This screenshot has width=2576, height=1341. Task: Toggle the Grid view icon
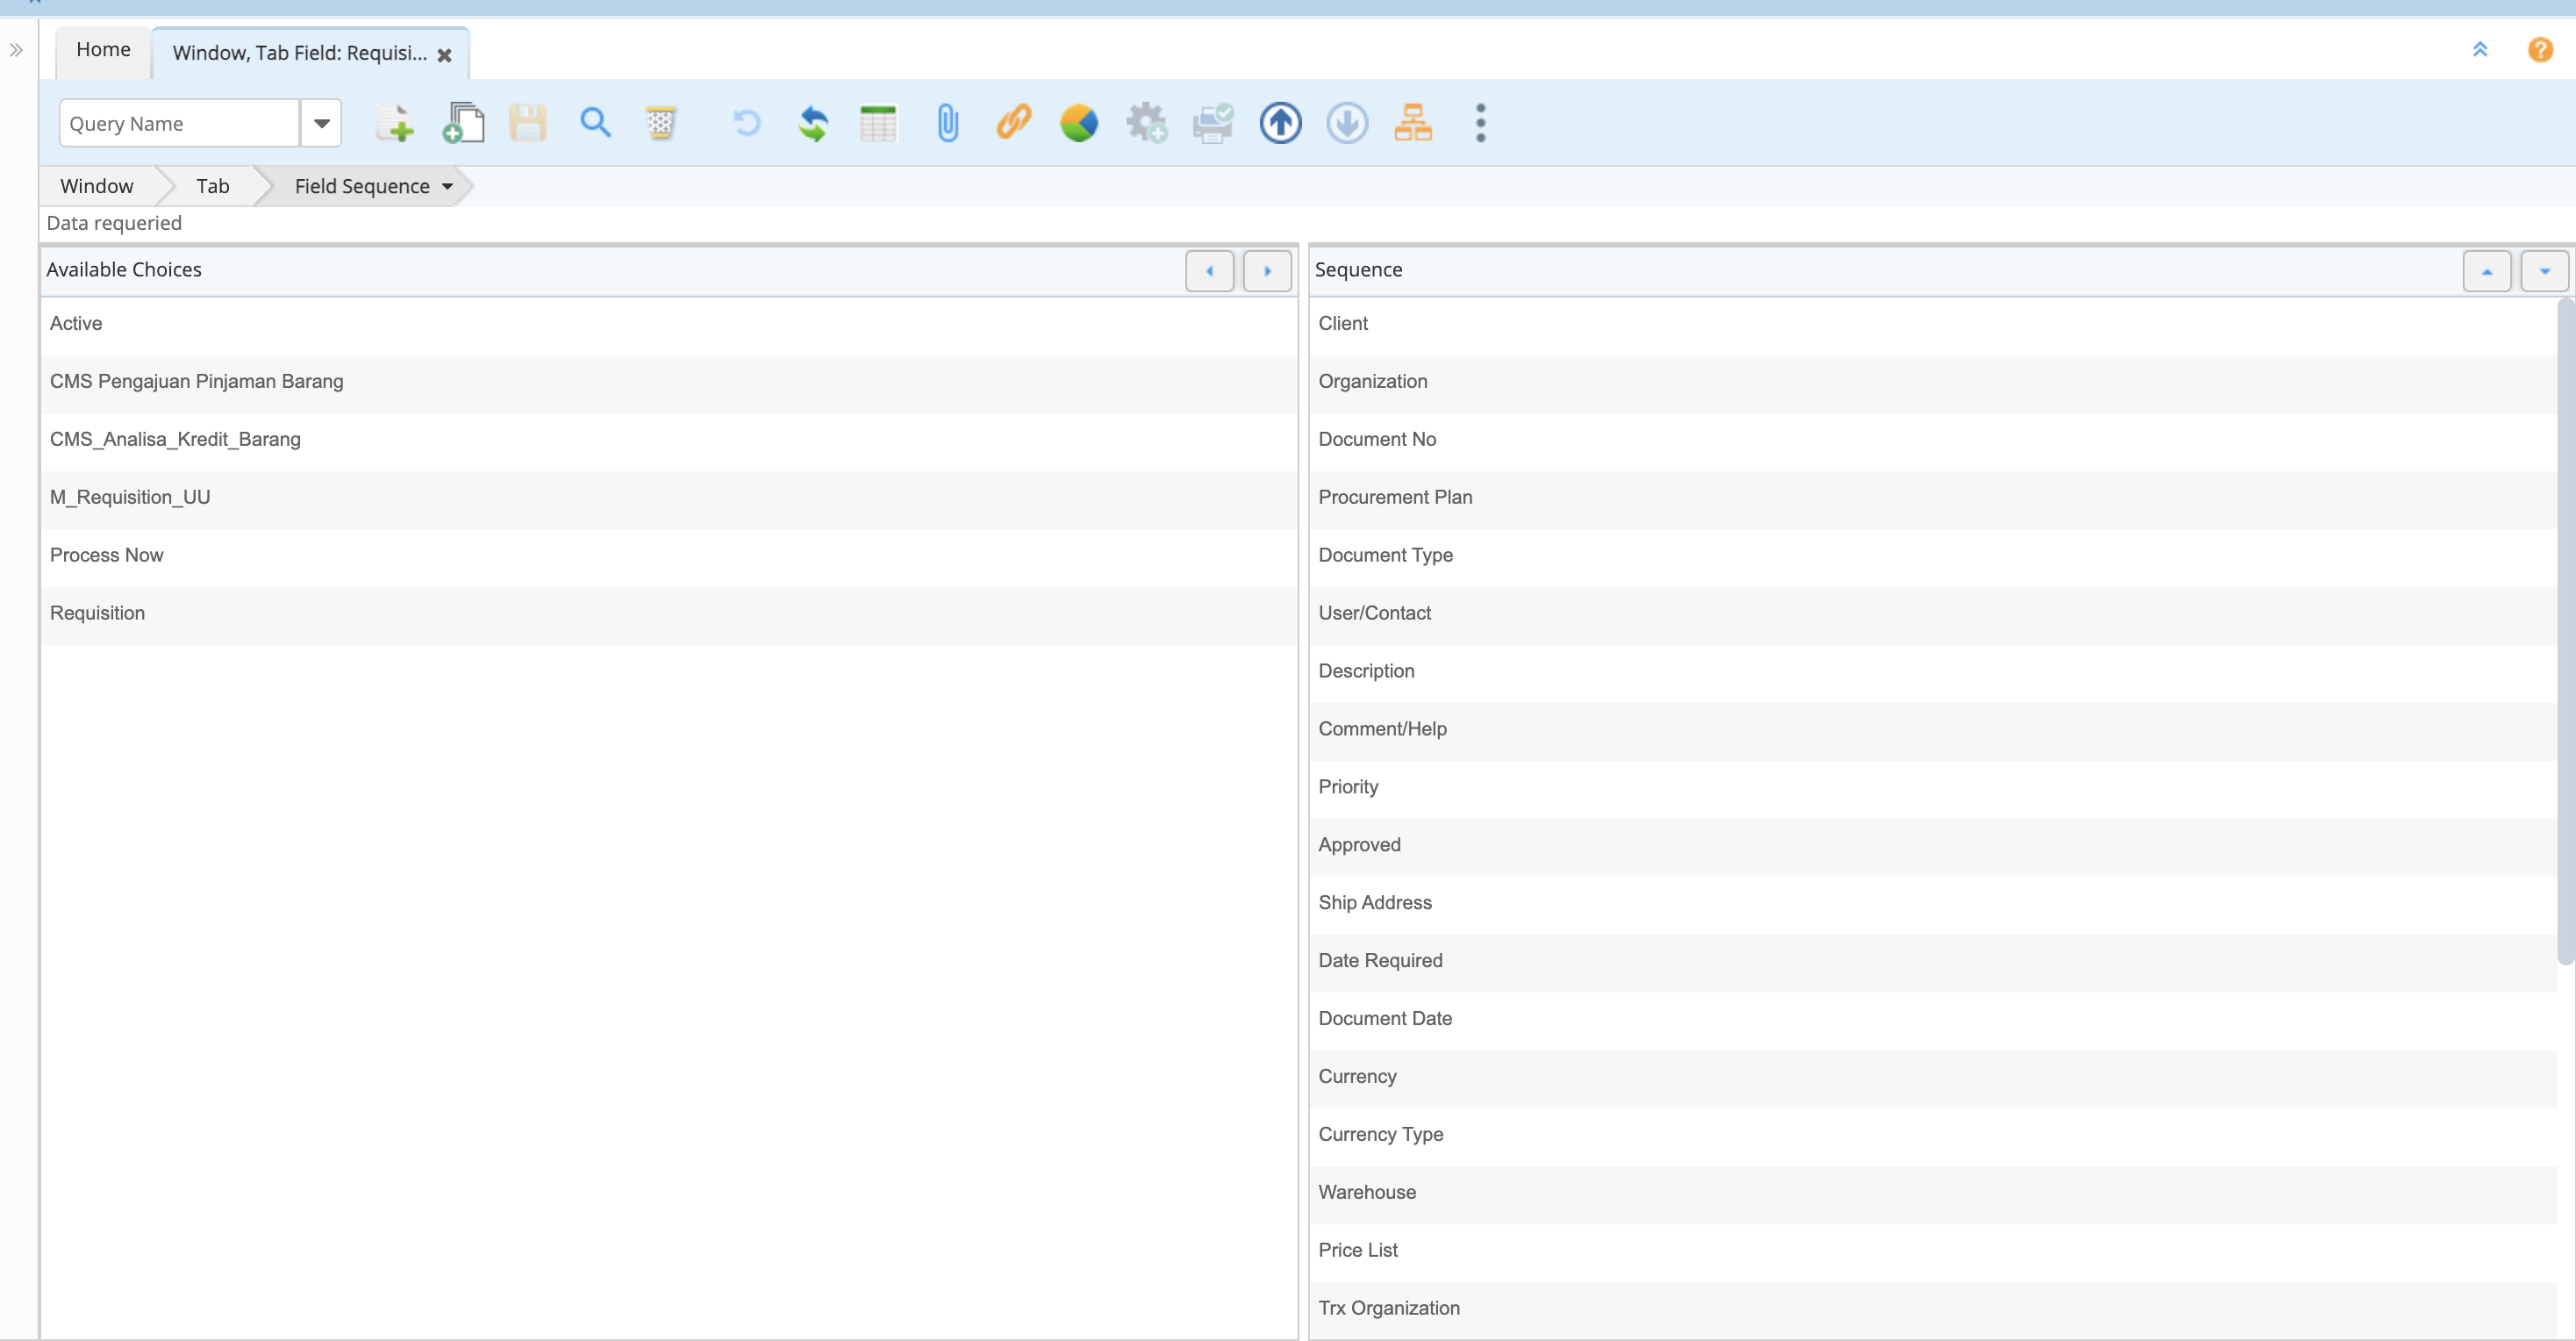[x=878, y=123]
